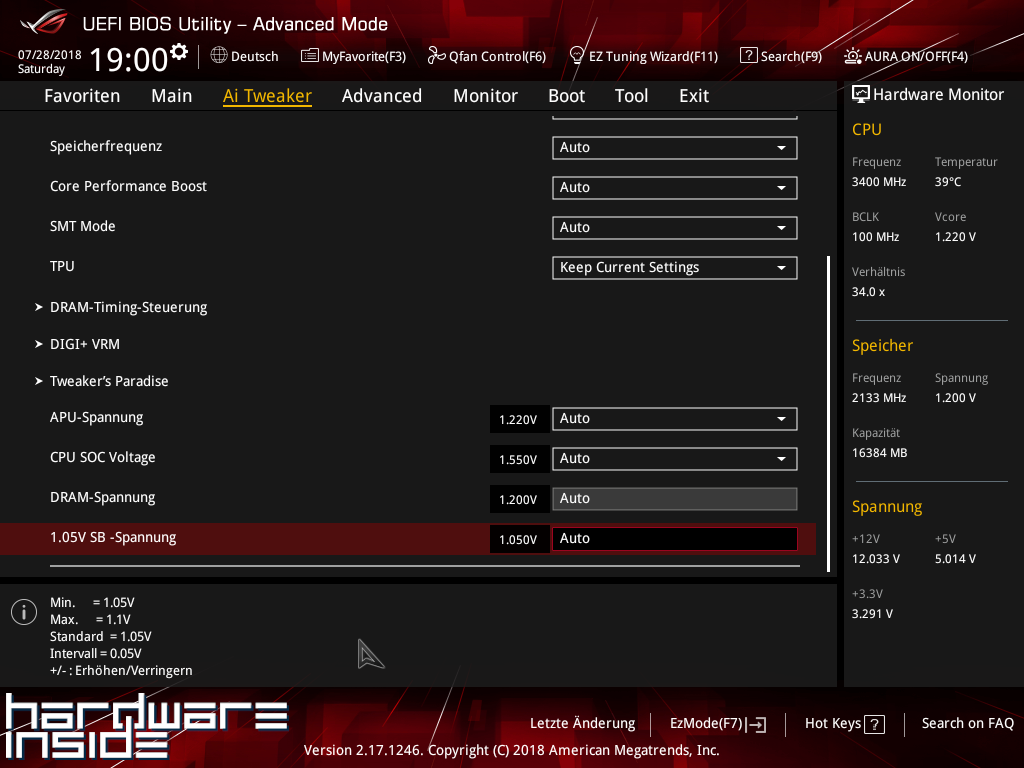The width and height of the screenshot is (1024, 768).
Task: Click the 19:00 clock display
Action: tap(129, 59)
